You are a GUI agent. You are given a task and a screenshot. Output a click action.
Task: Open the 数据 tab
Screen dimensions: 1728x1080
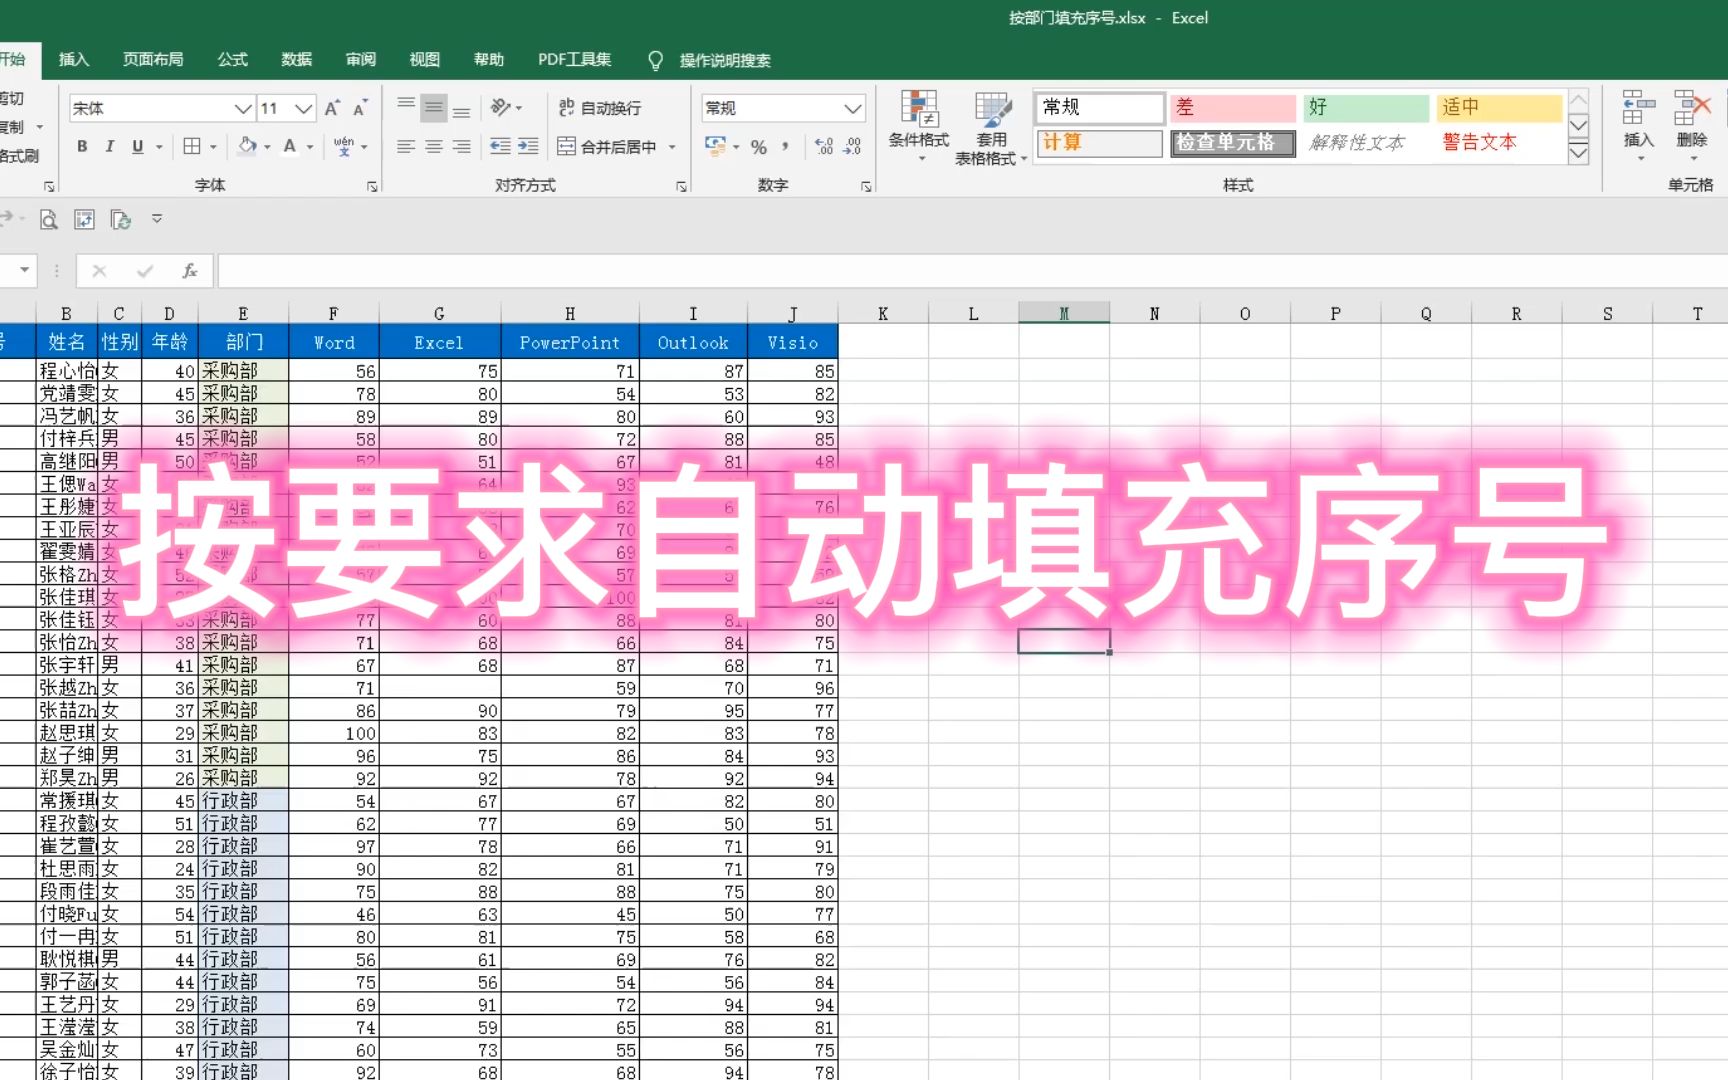[297, 60]
